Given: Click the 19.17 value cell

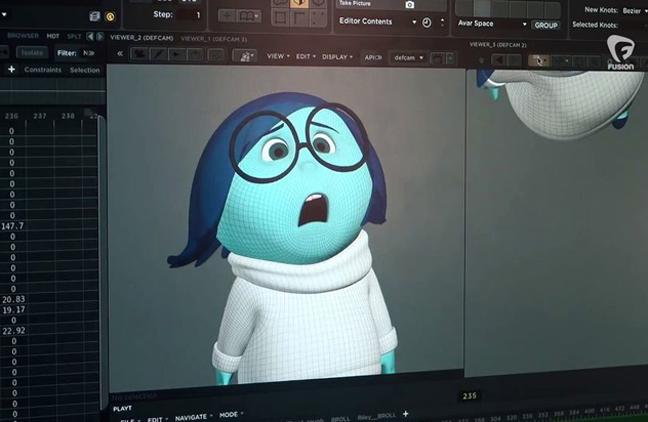Looking at the screenshot, I should click(x=14, y=310).
